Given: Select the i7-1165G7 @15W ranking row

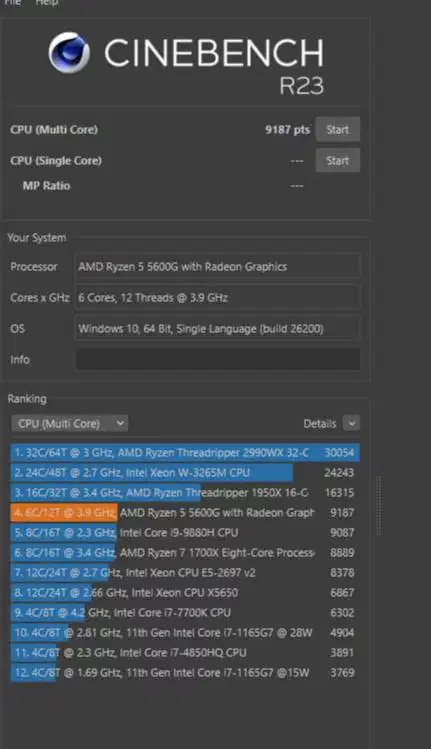Looking at the screenshot, I should point(185,673).
